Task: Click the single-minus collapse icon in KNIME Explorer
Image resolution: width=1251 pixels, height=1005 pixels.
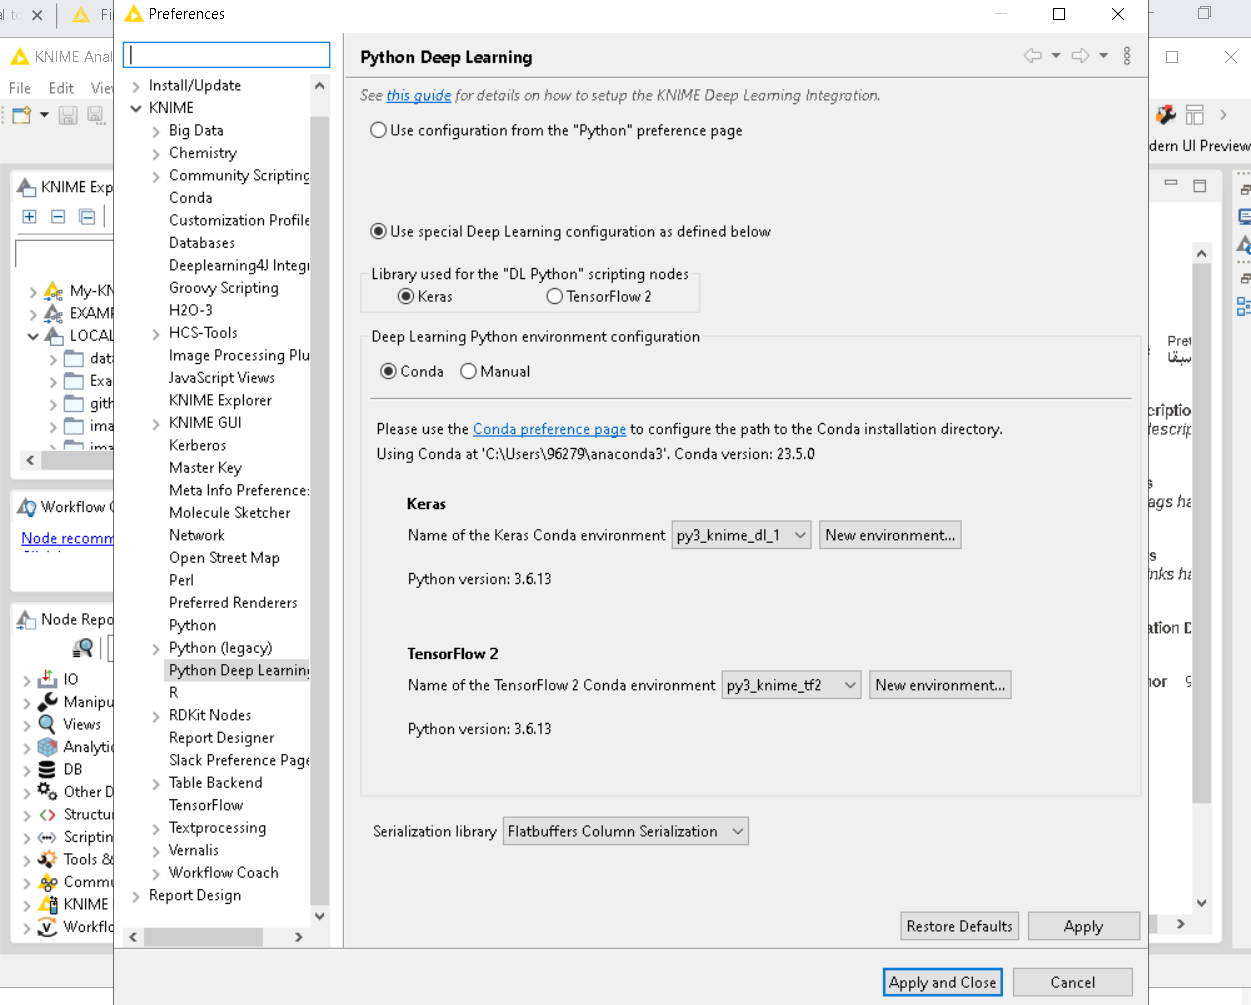Action: pyautogui.click(x=58, y=216)
